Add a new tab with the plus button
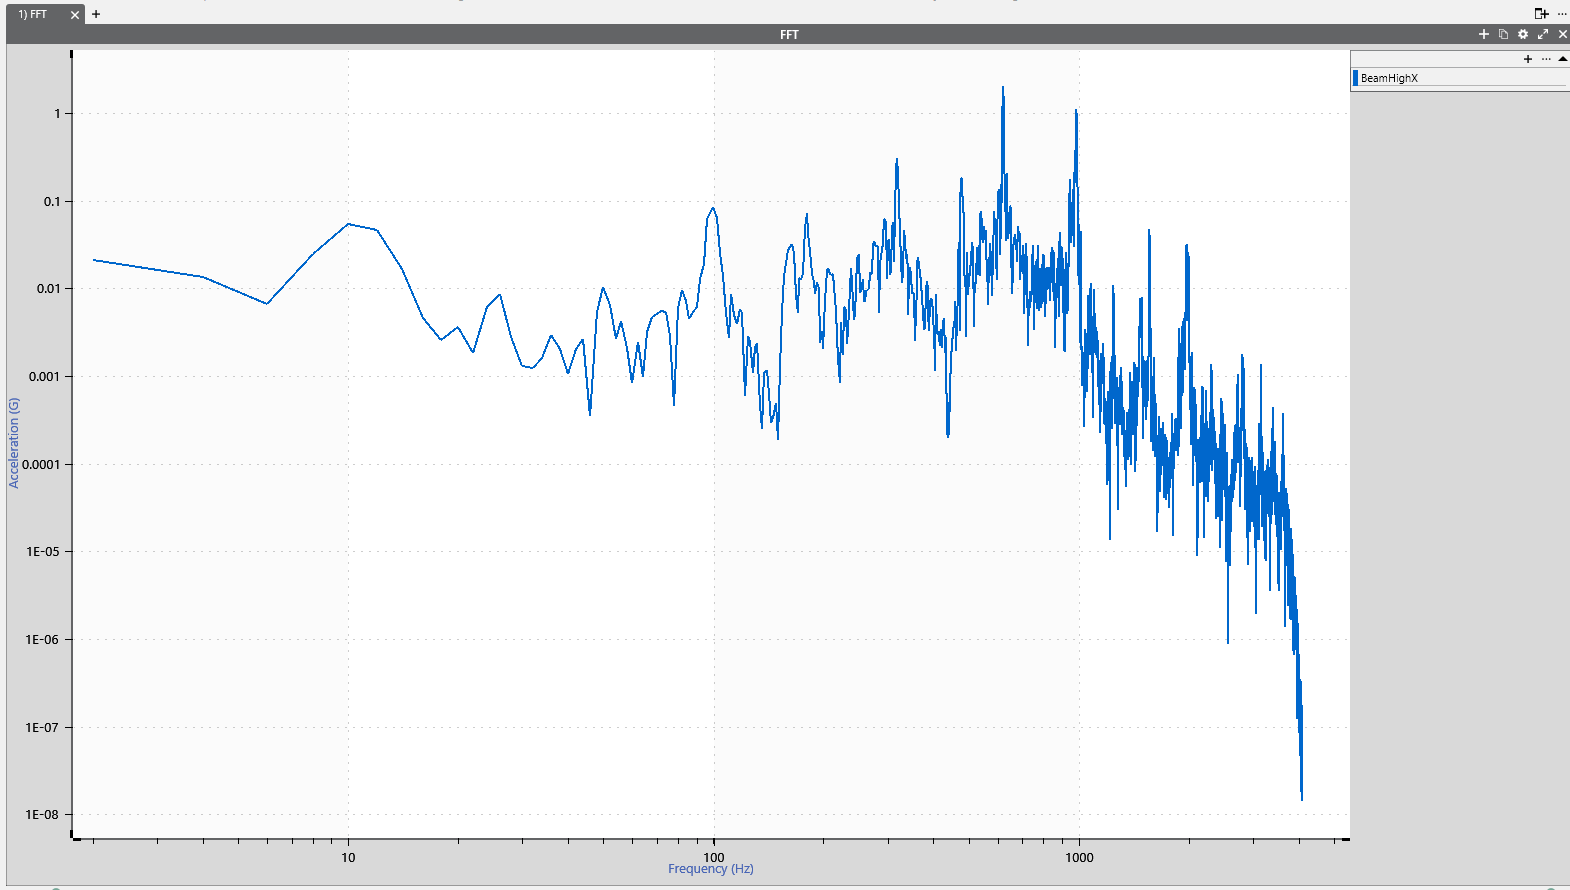 pyautogui.click(x=96, y=14)
